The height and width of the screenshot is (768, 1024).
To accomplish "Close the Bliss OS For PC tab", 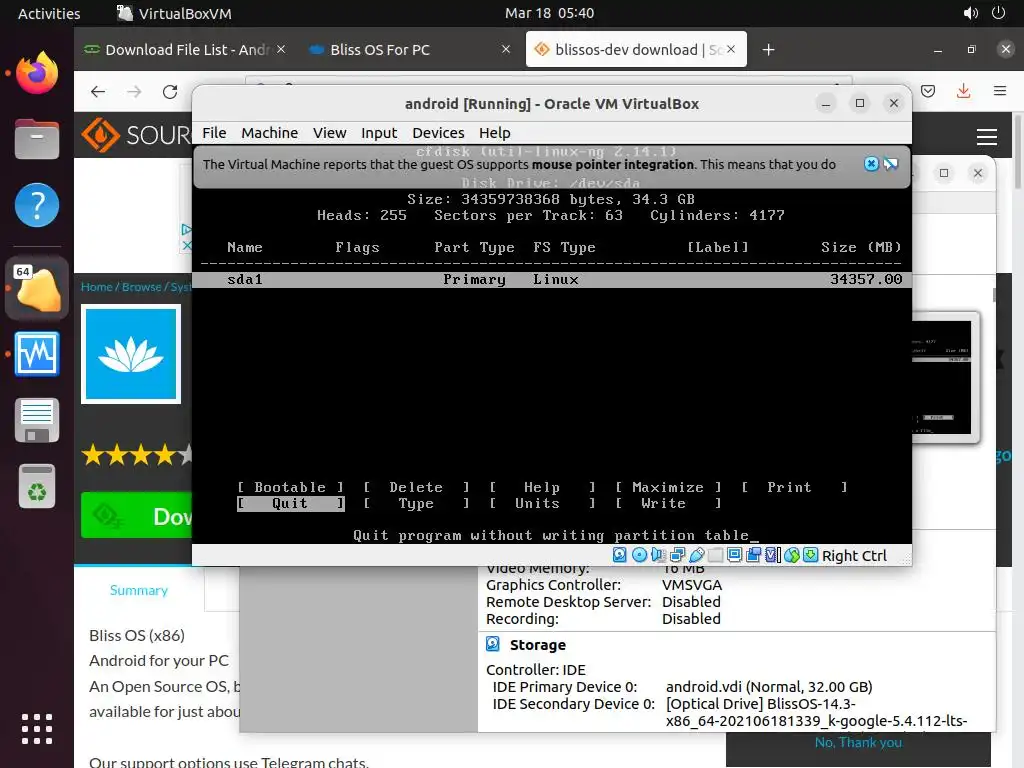I will tap(505, 49).
